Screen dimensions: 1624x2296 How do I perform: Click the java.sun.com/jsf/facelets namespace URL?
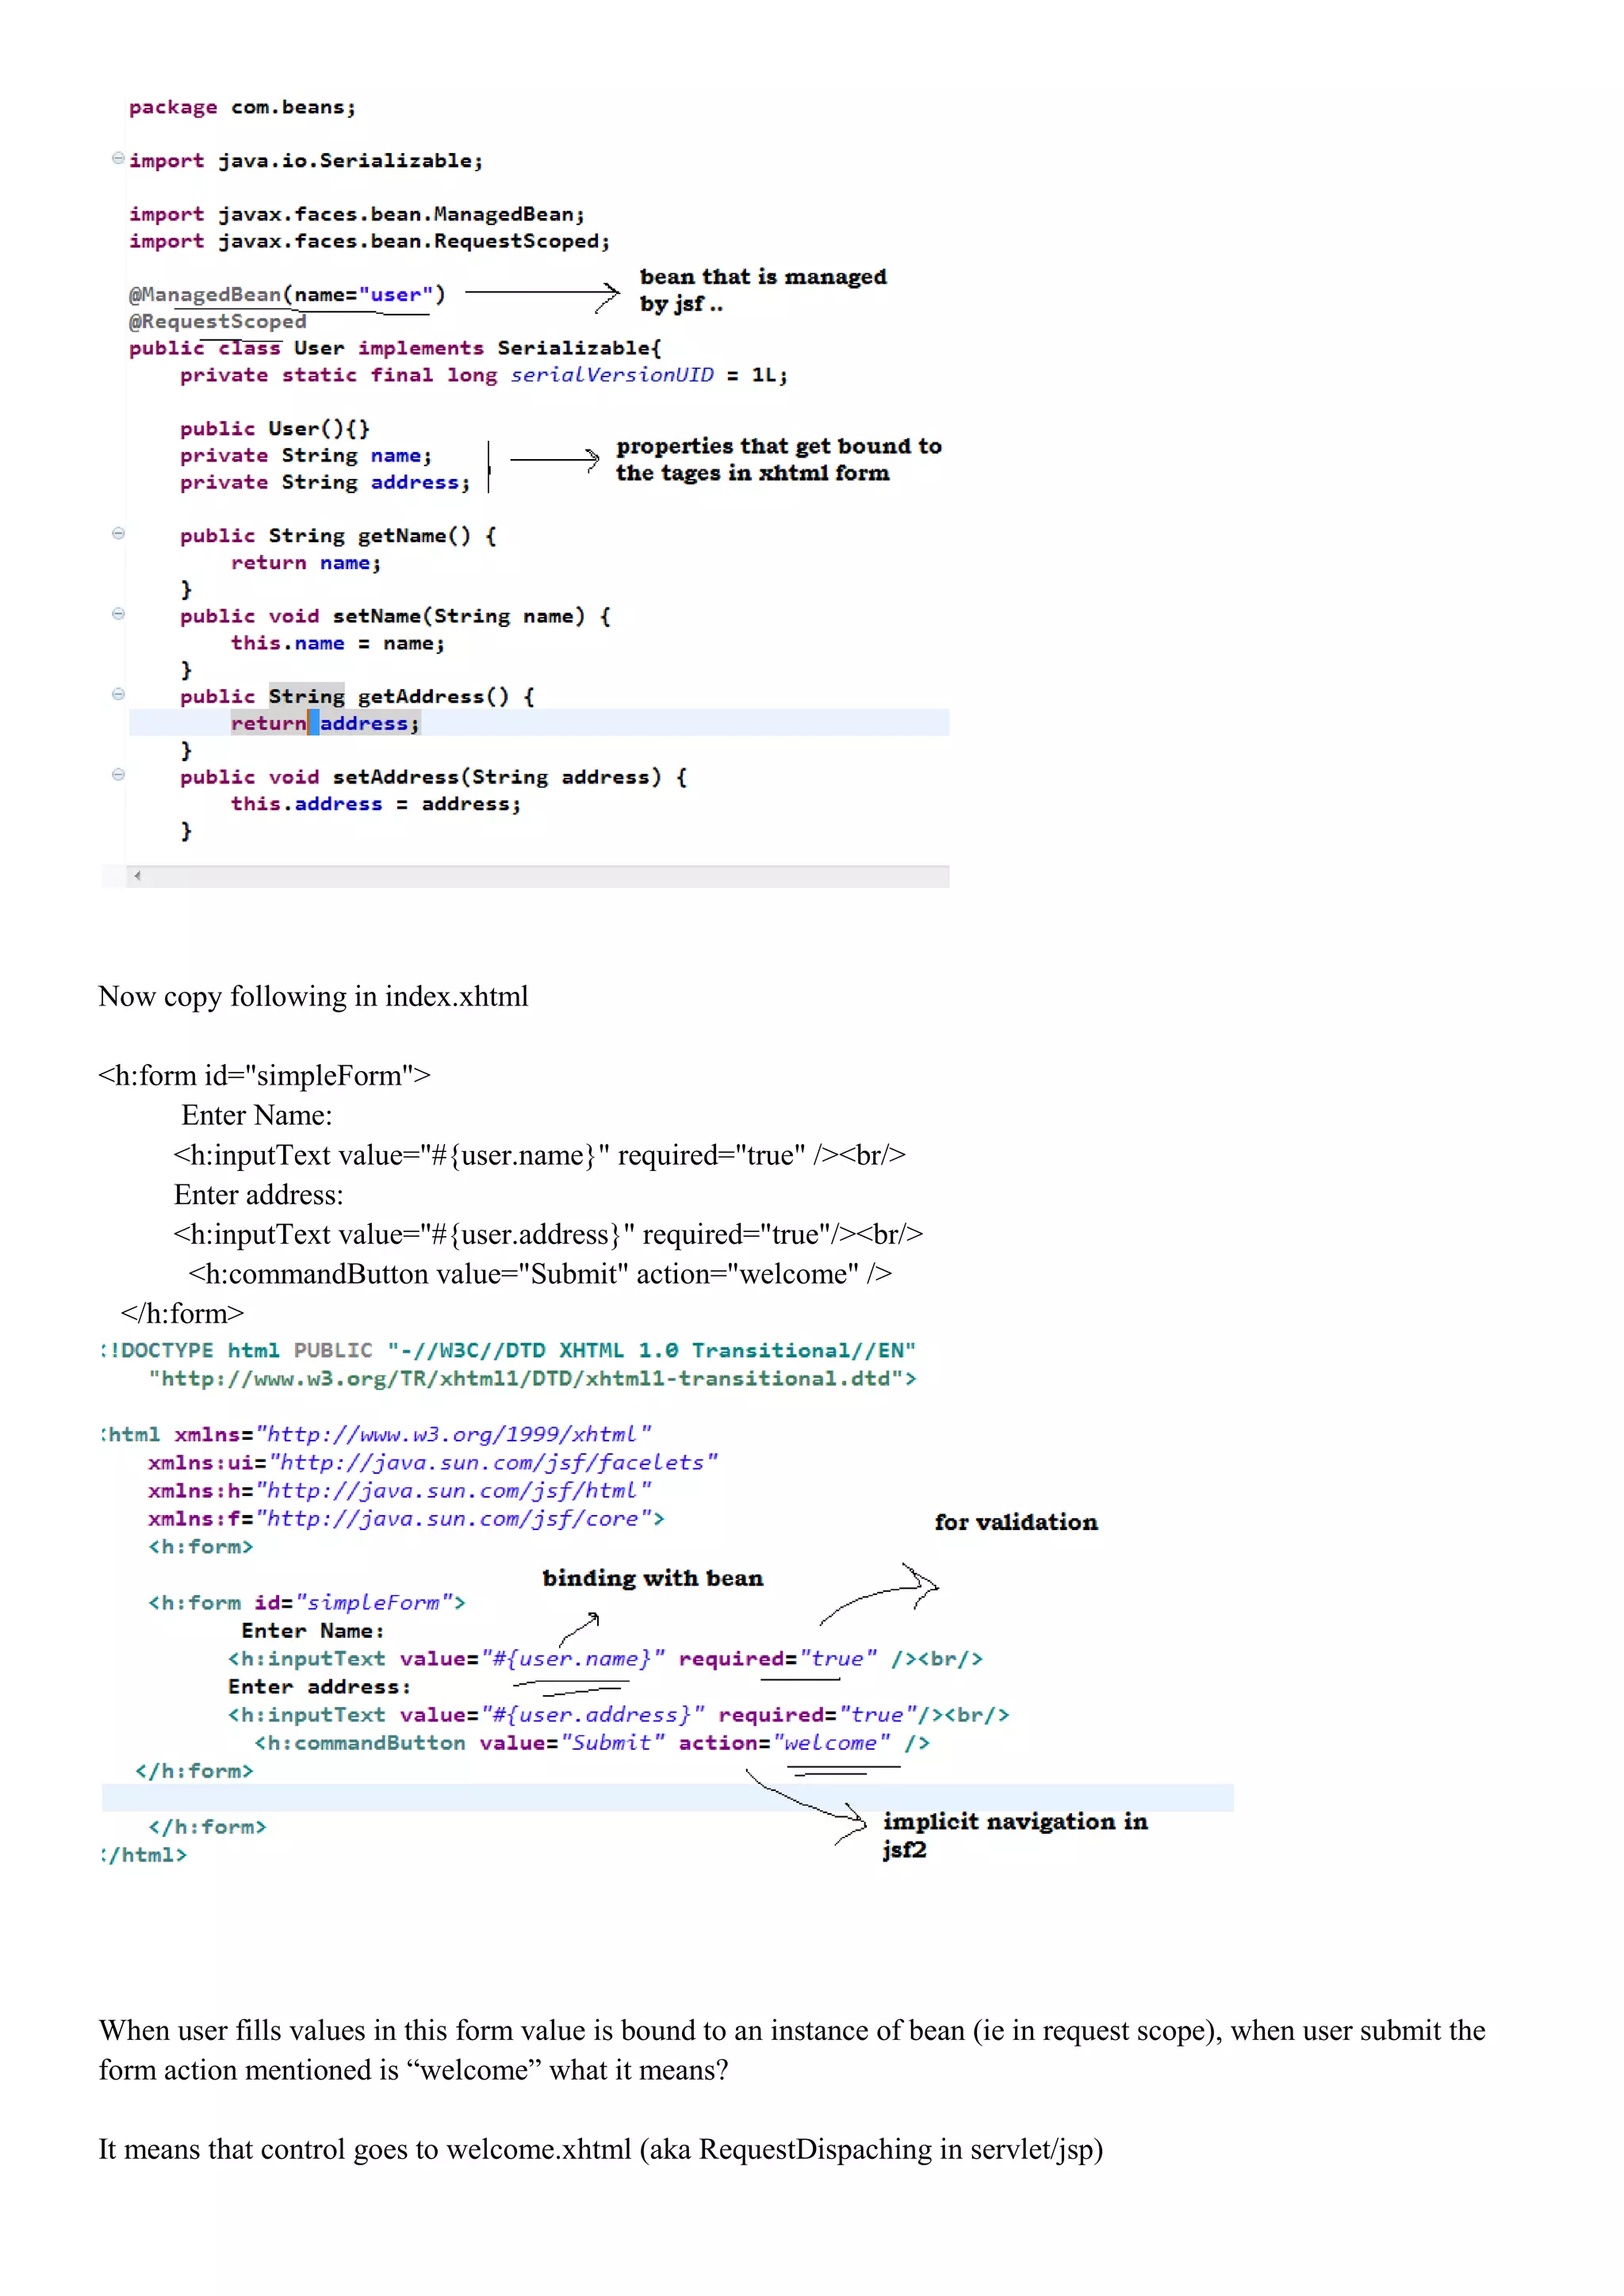coord(493,1463)
